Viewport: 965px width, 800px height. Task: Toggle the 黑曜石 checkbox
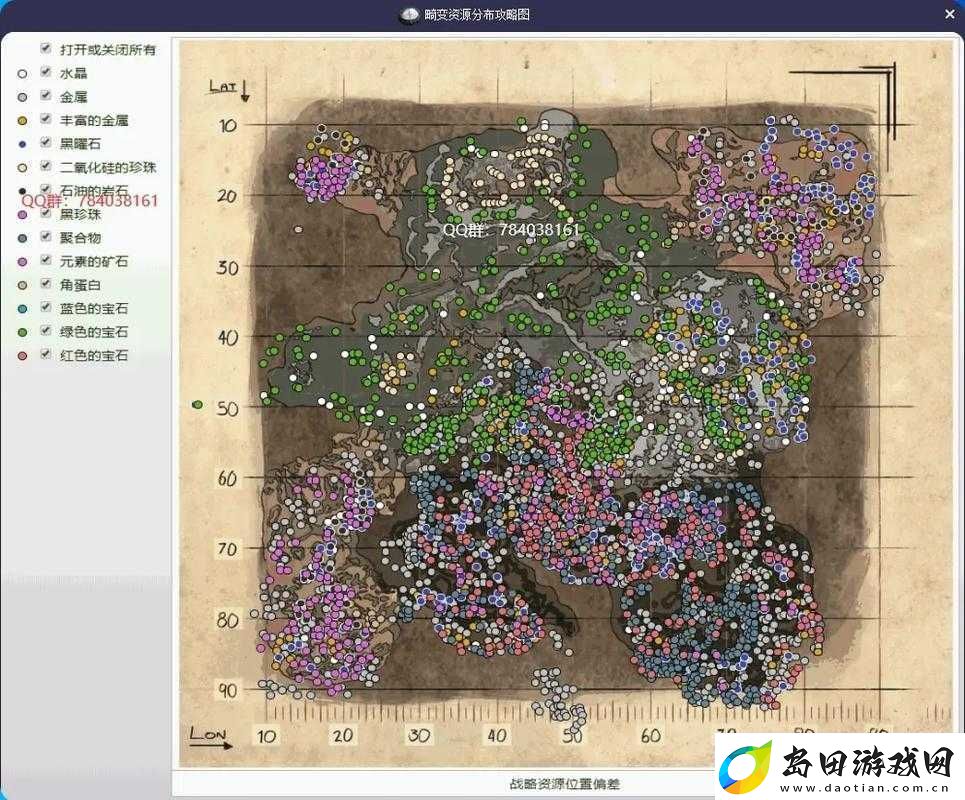[x=46, y=142]
